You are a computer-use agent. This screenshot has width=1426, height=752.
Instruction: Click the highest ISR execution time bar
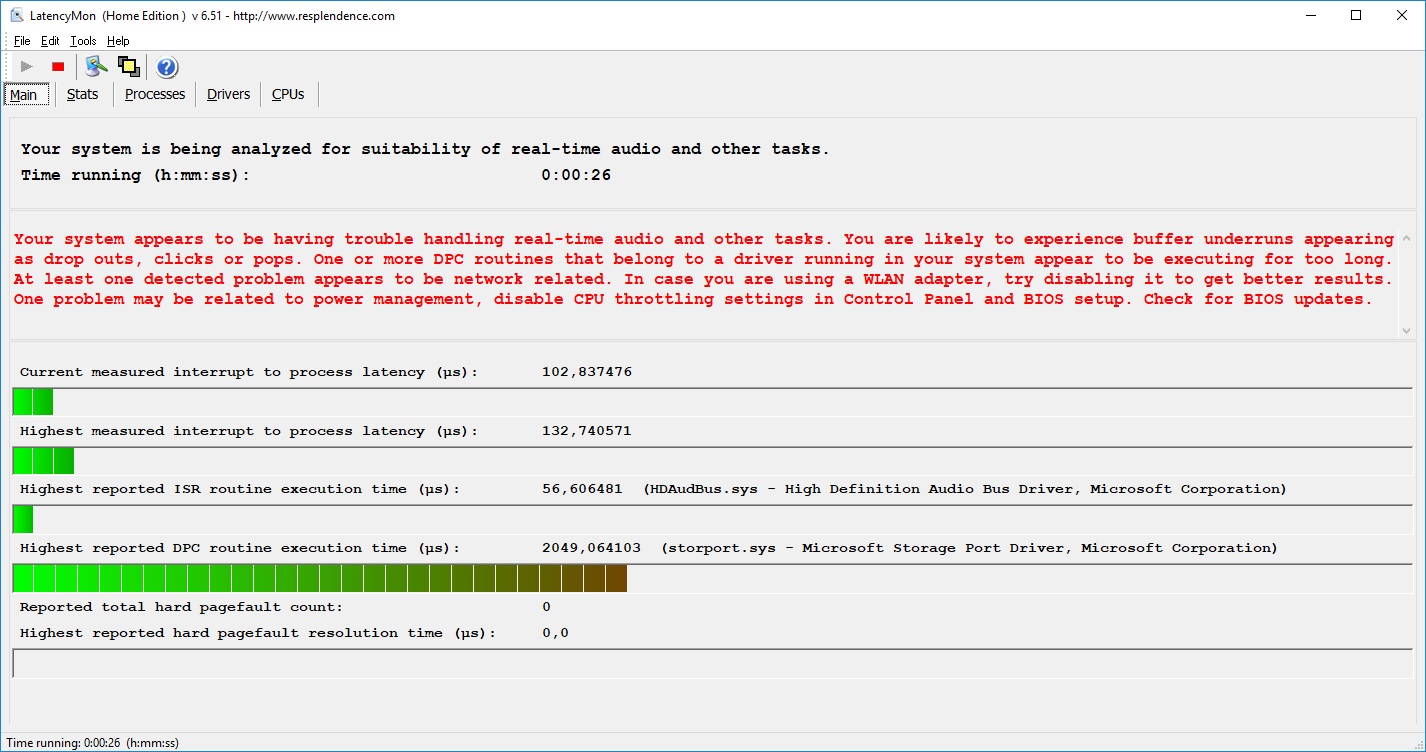pyautogui.click(x=23, y=519)
